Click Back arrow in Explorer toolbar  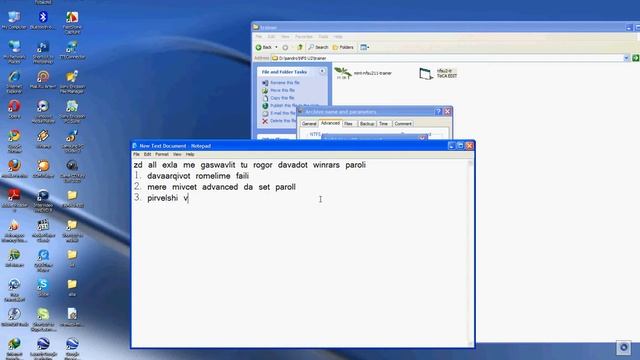(264, 47)
